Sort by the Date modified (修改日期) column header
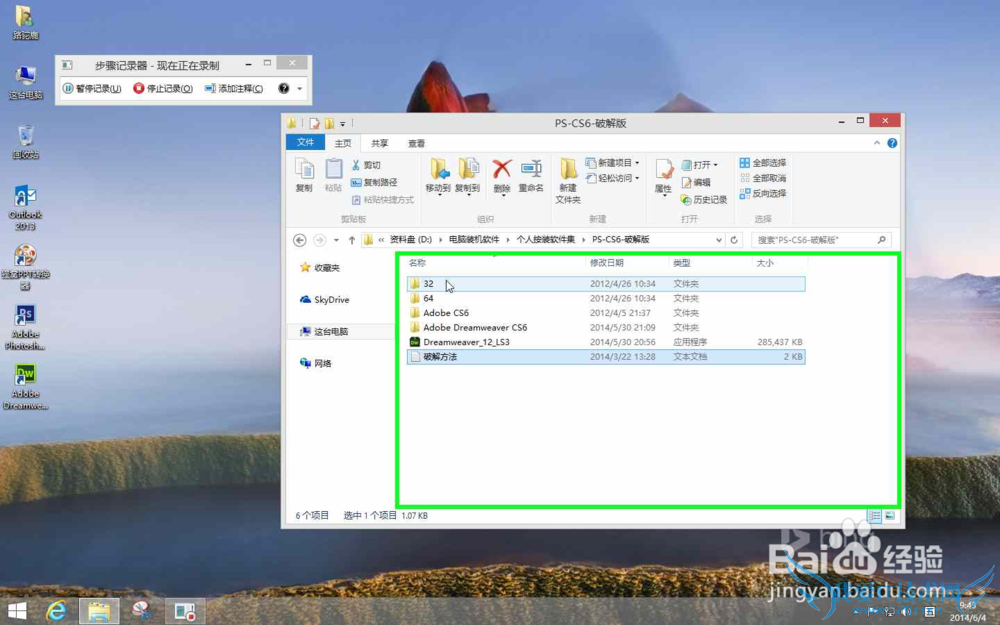 coord(607,263)
